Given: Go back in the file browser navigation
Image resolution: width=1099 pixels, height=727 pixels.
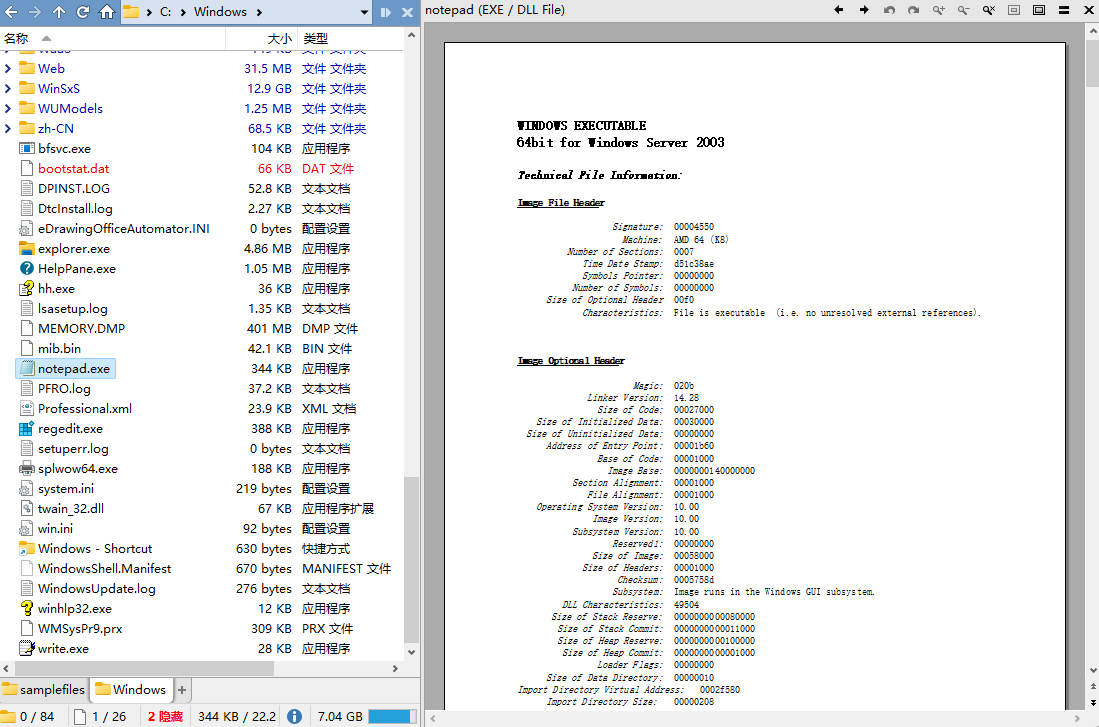Looking at the screenshot, I should pos(11,12).
